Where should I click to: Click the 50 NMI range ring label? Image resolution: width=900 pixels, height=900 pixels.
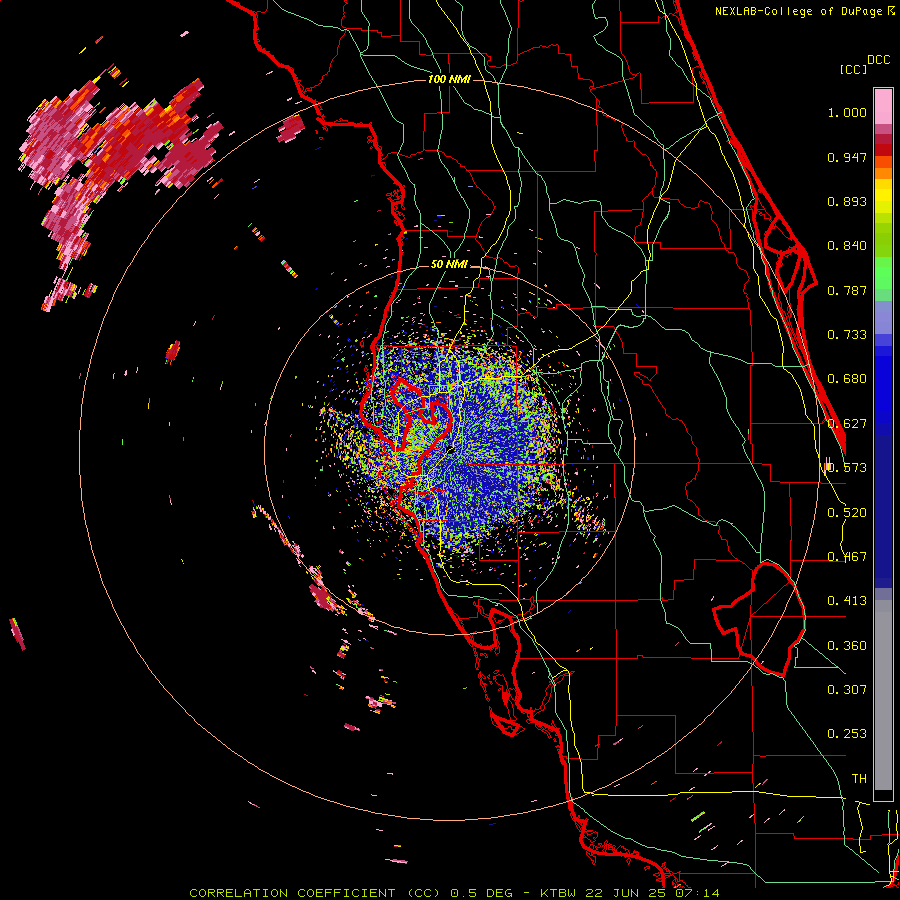point(449,264)
